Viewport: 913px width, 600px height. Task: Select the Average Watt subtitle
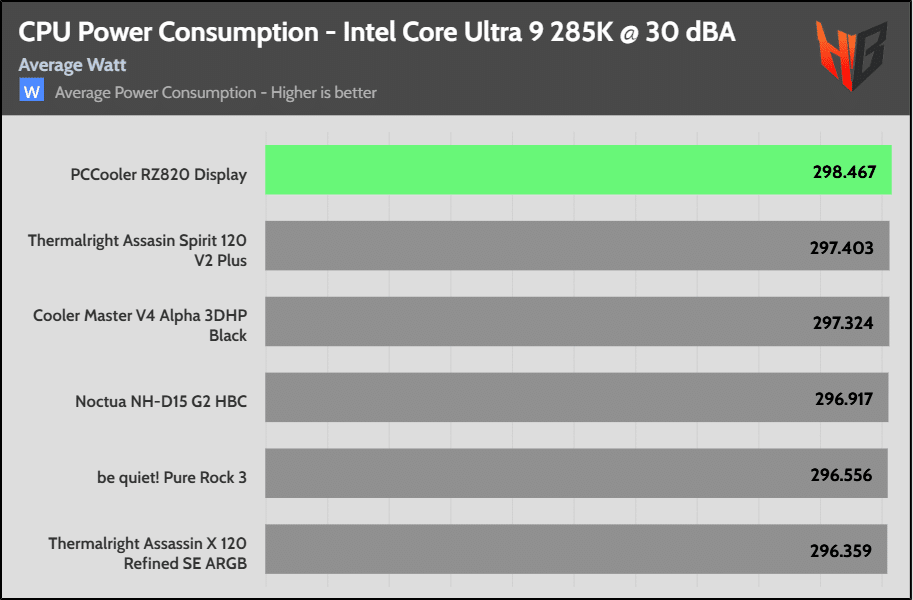pos(72,65)
